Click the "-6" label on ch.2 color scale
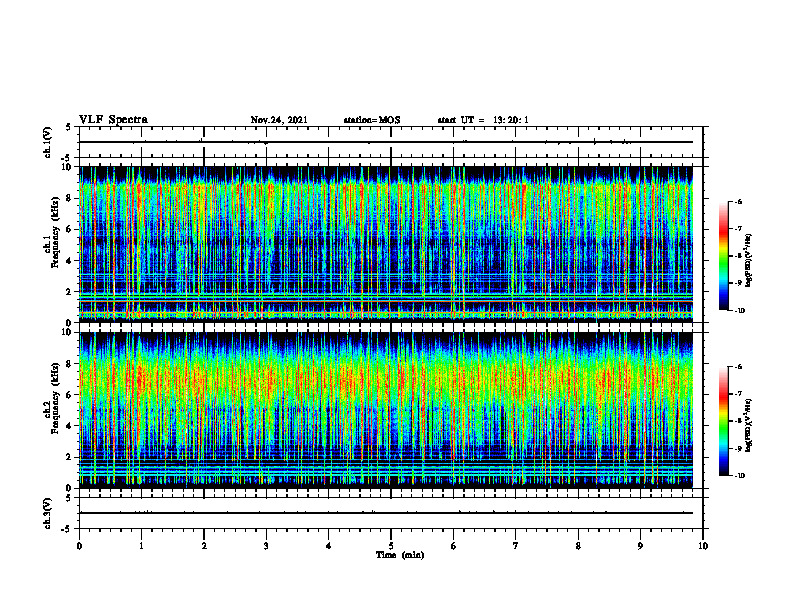This screenshot has width=792, height=612. click(738, 367)
